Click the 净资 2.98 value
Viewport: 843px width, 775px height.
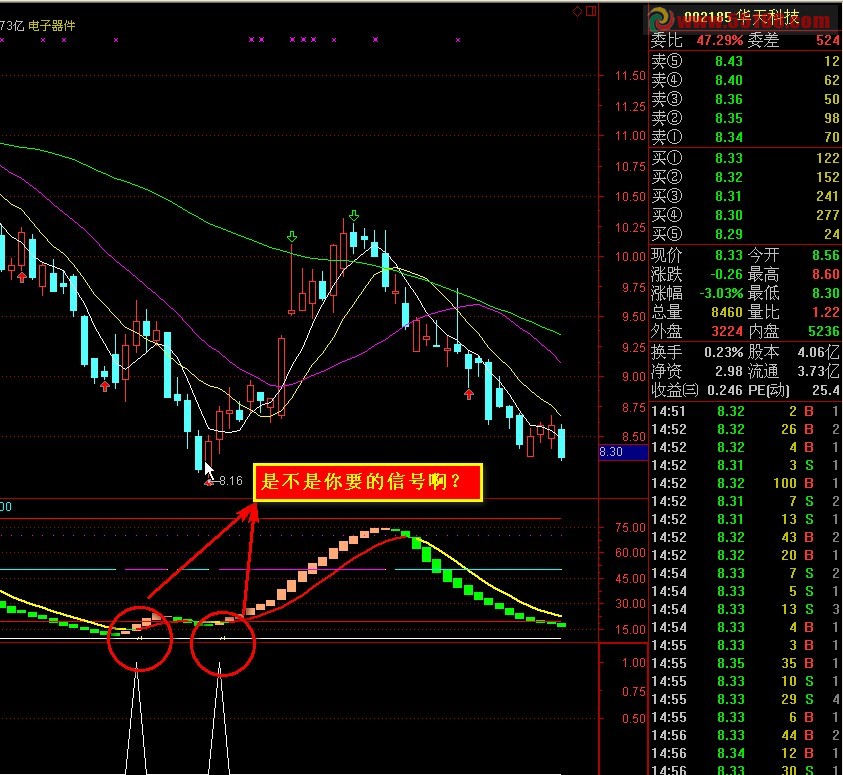729,371
